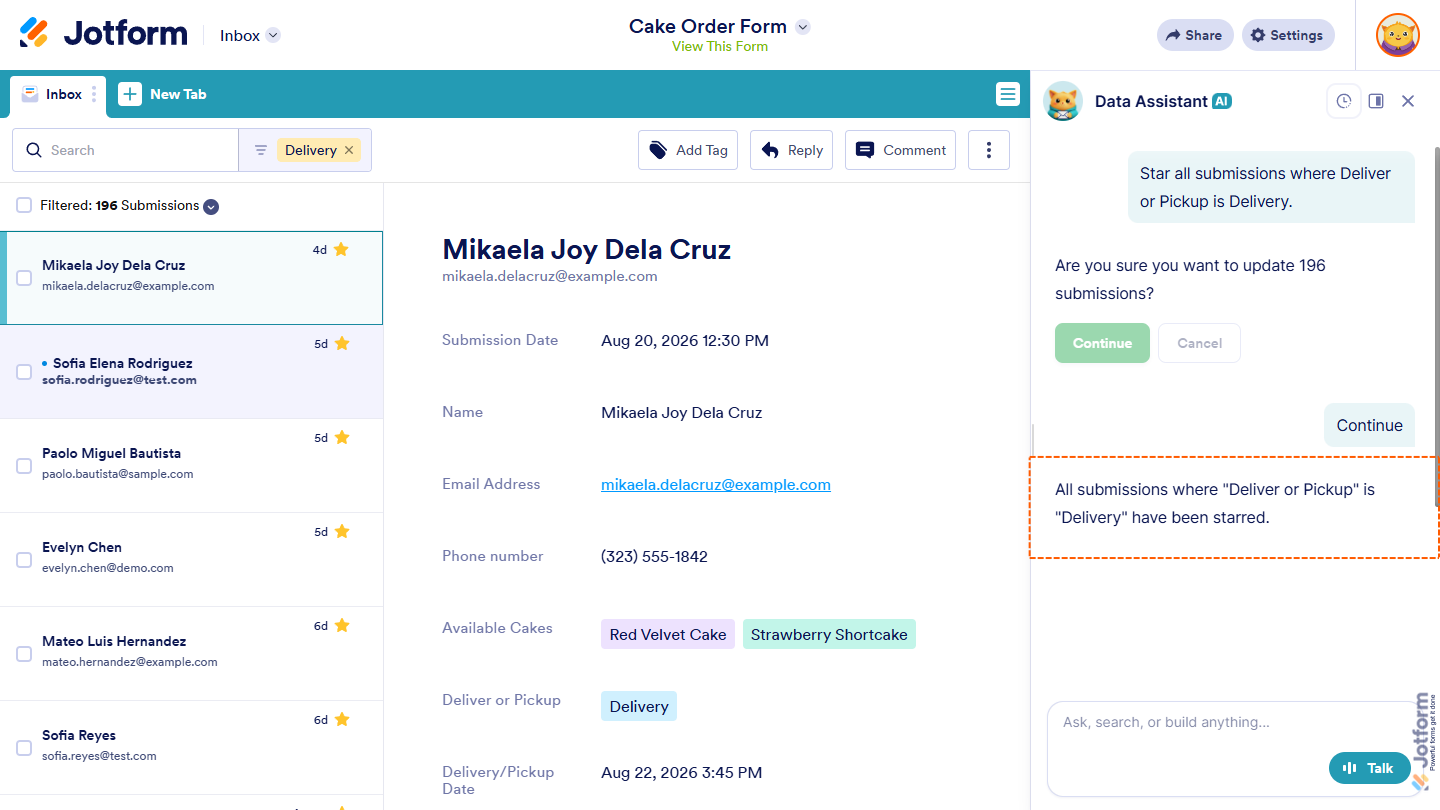Tick the select-all submissions checkbox

coord(24,205)
